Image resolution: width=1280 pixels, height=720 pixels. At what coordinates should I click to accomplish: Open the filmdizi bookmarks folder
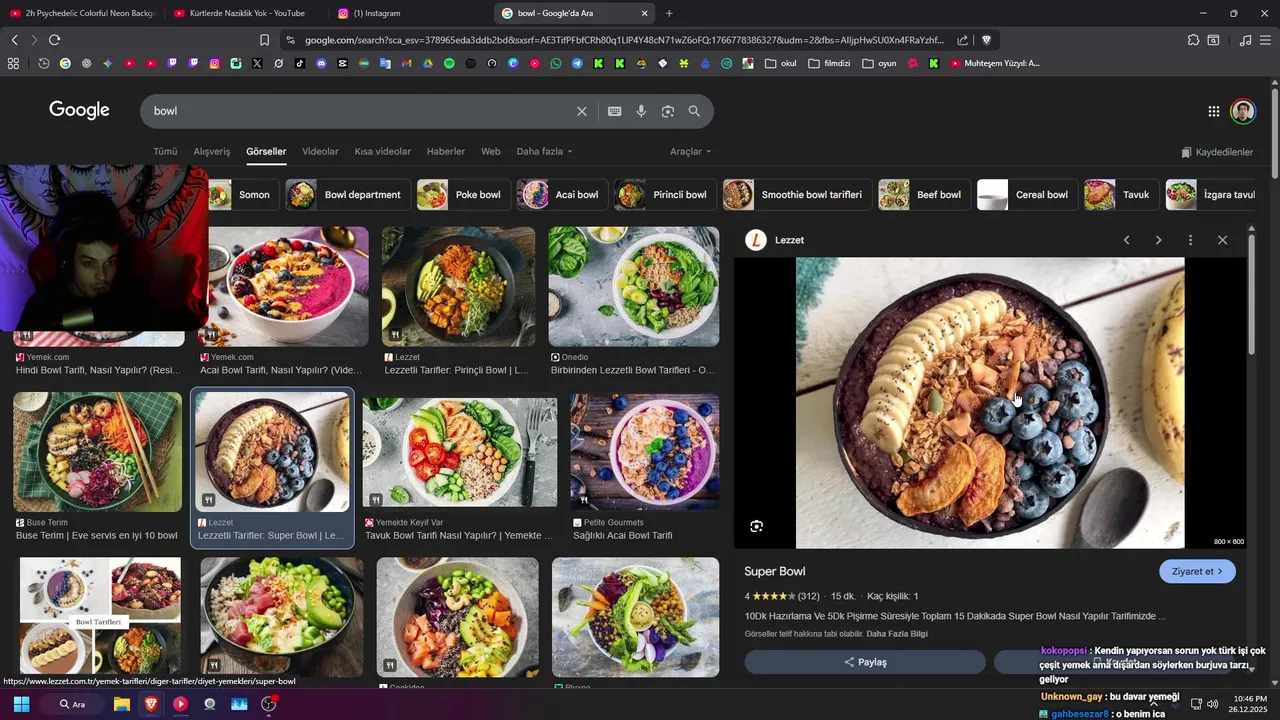coord(829,63)
